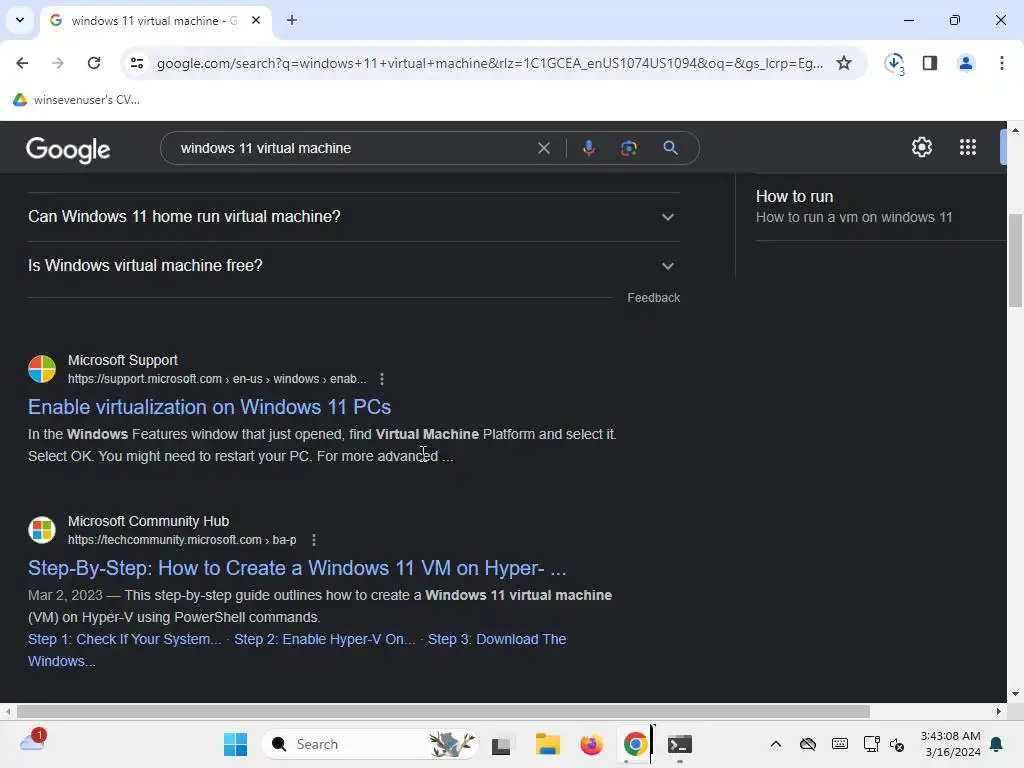Open the Terminal app on the taskbar
Viewport: 1024px width, 768px height.
tap(680, 744)
